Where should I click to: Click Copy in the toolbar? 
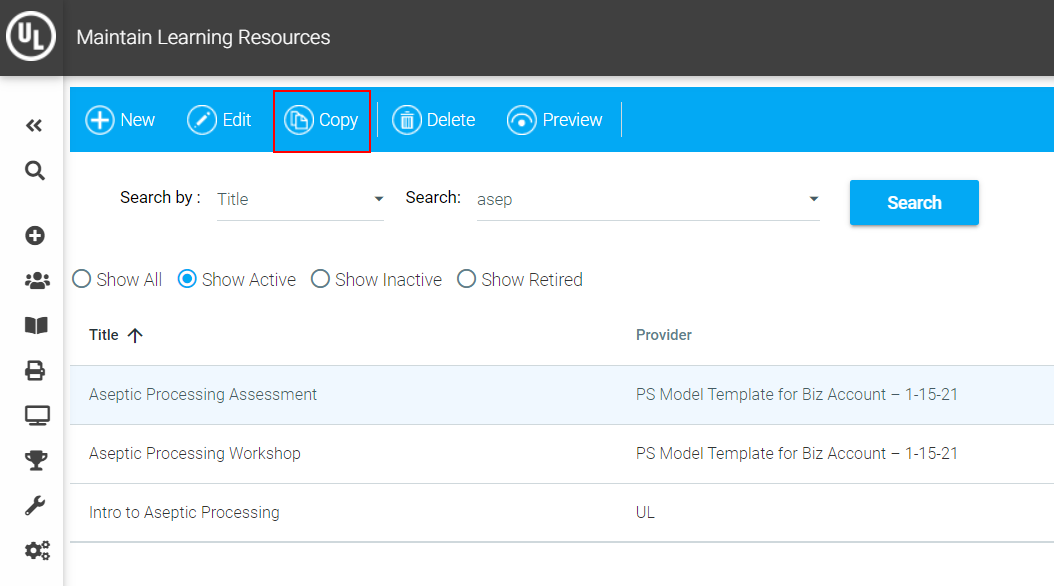(322, 121)
